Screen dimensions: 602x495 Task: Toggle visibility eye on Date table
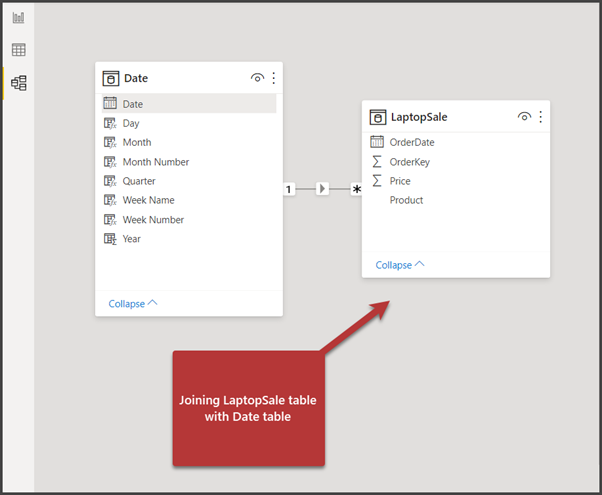(257, 78)
